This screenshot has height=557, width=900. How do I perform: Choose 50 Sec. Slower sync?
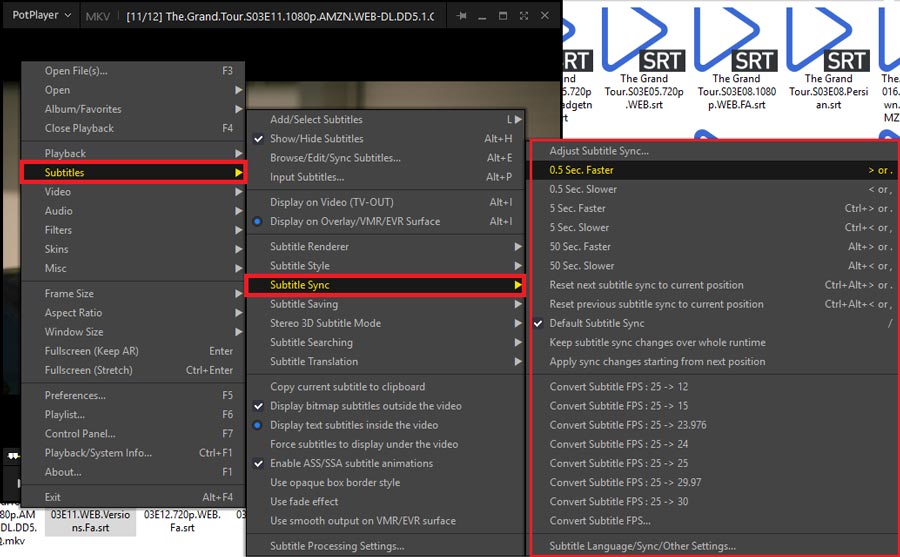(x=714, y=266)
